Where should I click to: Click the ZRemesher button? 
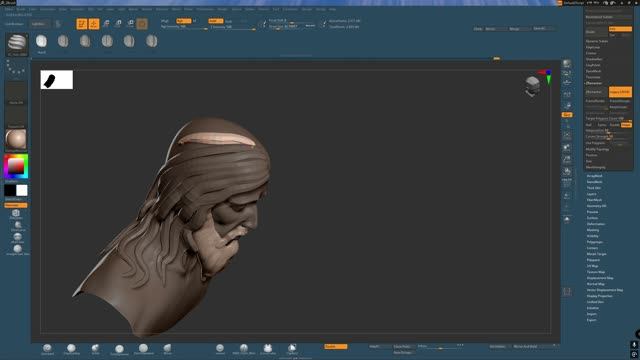point(597,92)
